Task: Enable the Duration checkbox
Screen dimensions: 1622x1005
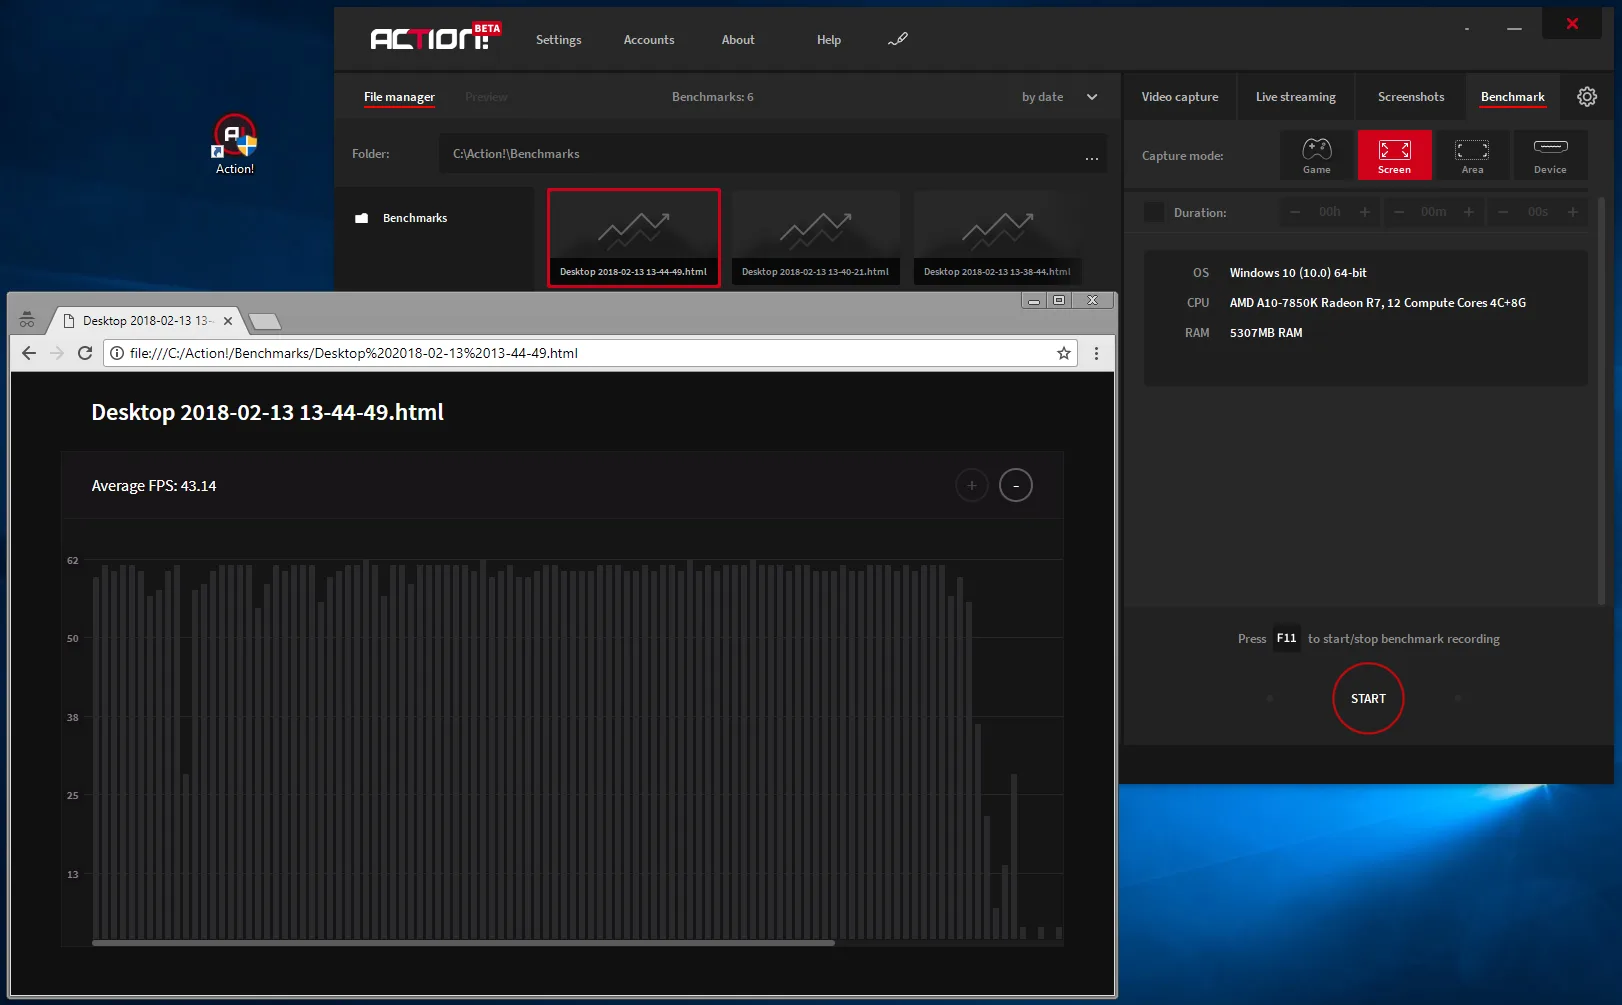Action: tap(1154, 212)
